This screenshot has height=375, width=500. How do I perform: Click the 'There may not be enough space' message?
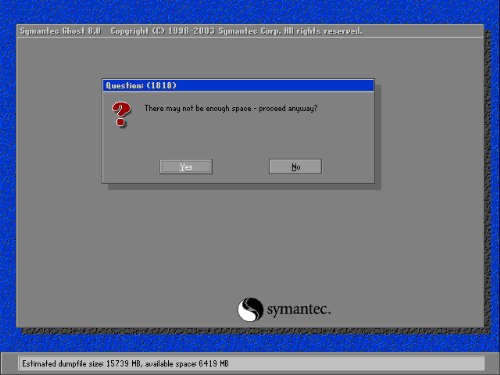click(198, 108)
